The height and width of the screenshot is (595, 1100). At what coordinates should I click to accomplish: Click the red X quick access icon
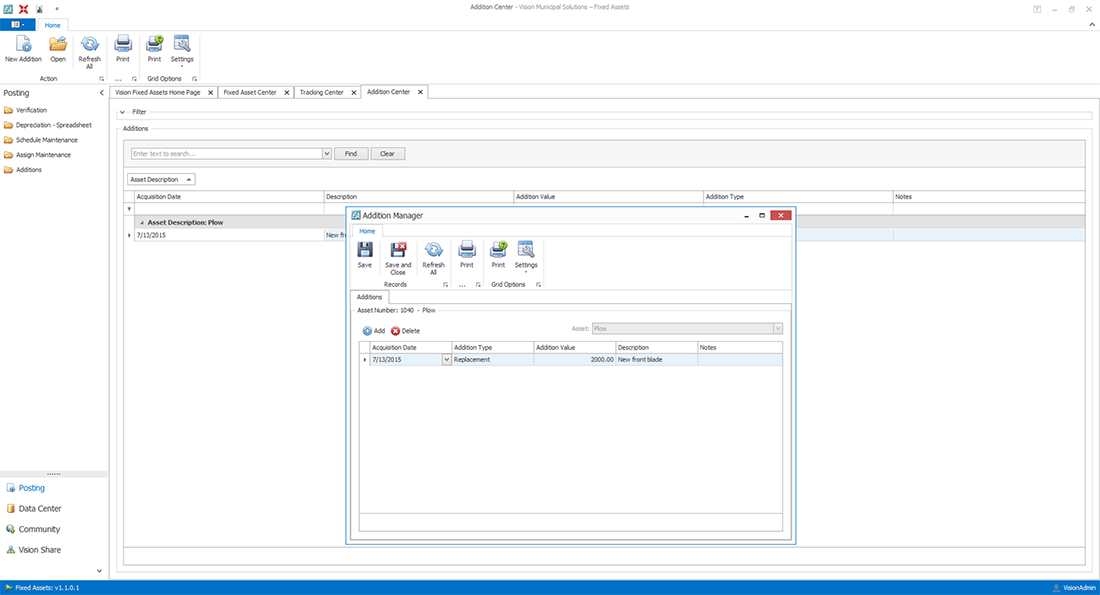click(23, 9)
